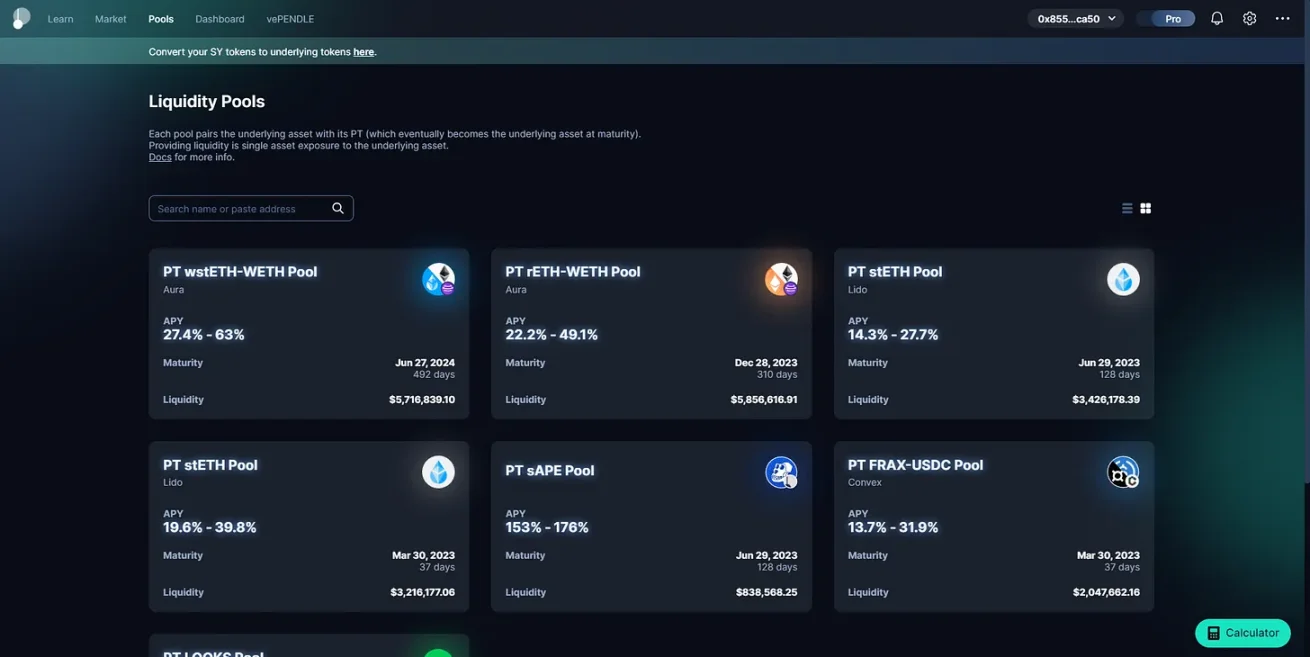1310x657 pixels.
Task: Expand the wallet address 0x855...ca50 dropdown
Action: click(1076, 18)
